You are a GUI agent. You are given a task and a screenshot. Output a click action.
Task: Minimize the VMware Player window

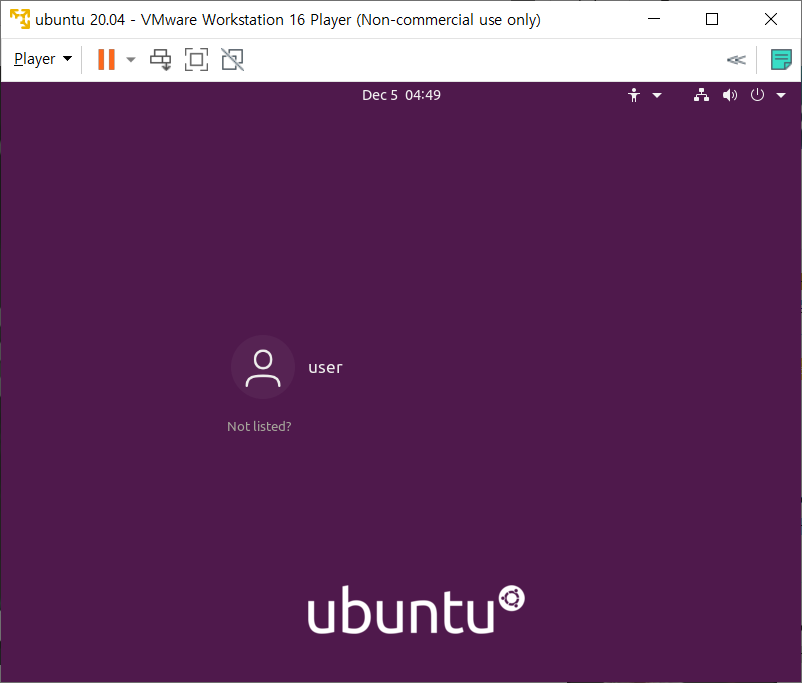(x=654, y=19)
